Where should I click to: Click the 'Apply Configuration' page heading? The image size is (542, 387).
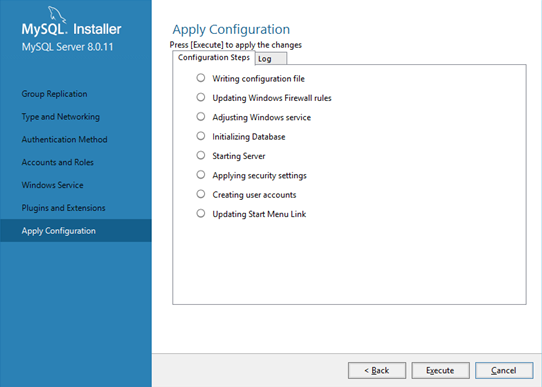231,30
